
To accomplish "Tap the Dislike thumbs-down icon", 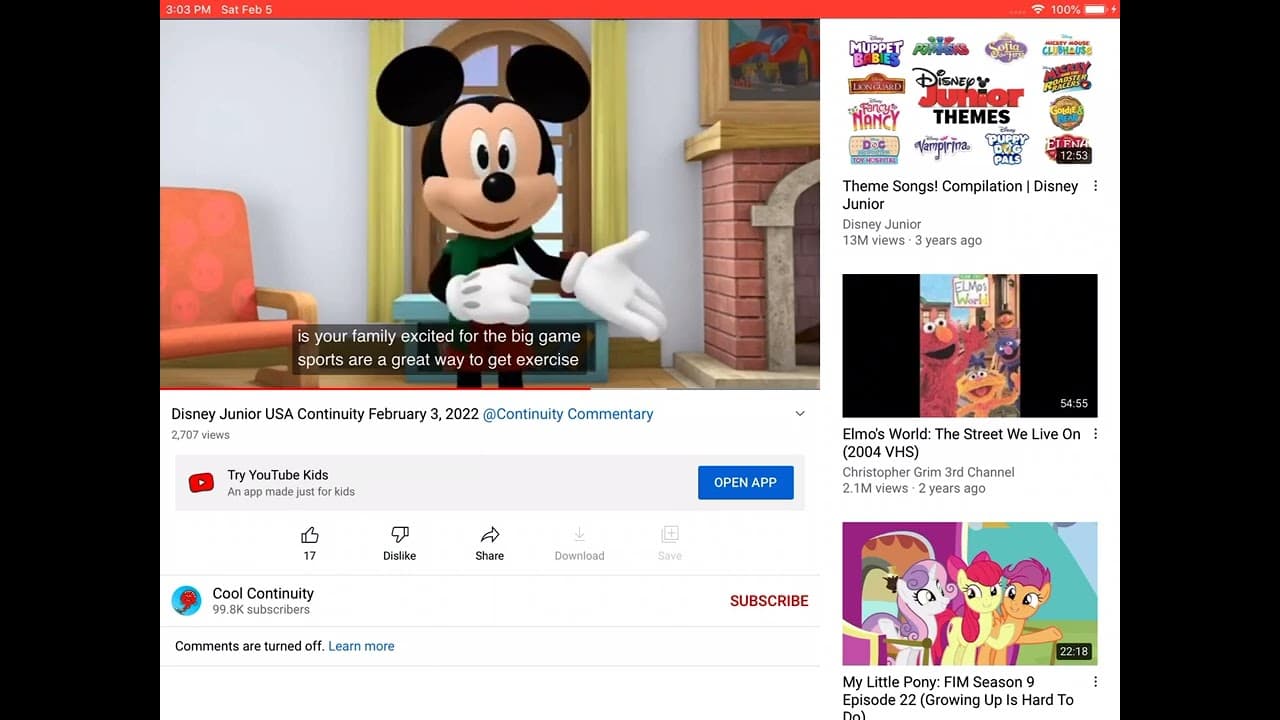I will pyautogui.click(x=399, y=535).
